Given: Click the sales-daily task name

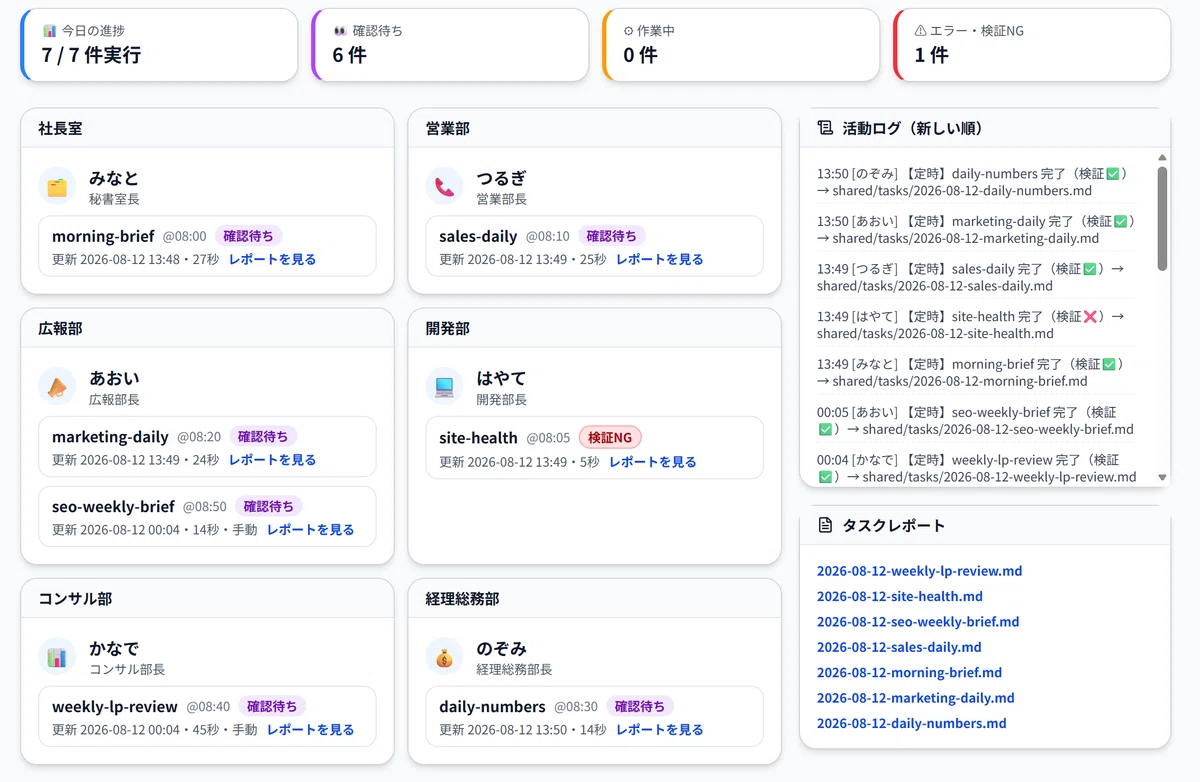Looking at the screenshot, I should coord(478,236).
